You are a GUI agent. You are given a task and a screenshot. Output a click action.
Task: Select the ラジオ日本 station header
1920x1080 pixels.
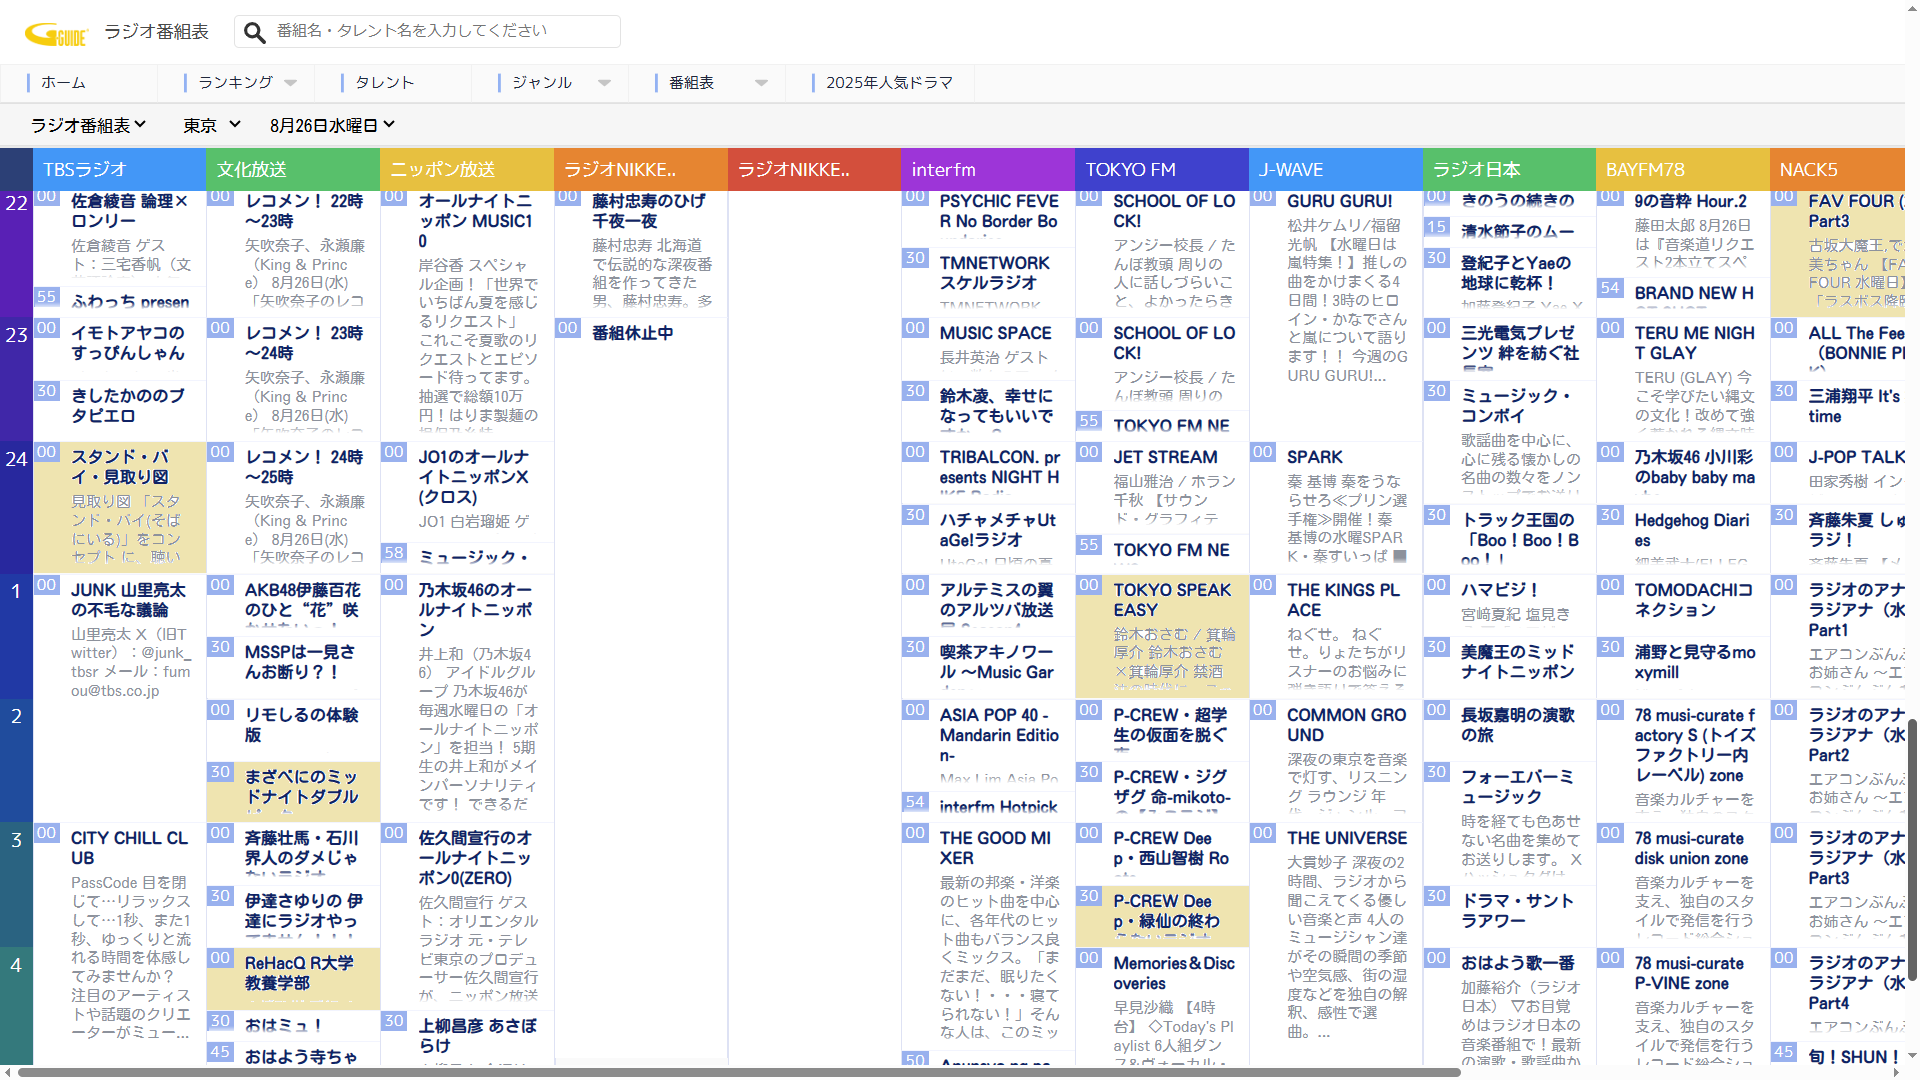(1509, 170)
